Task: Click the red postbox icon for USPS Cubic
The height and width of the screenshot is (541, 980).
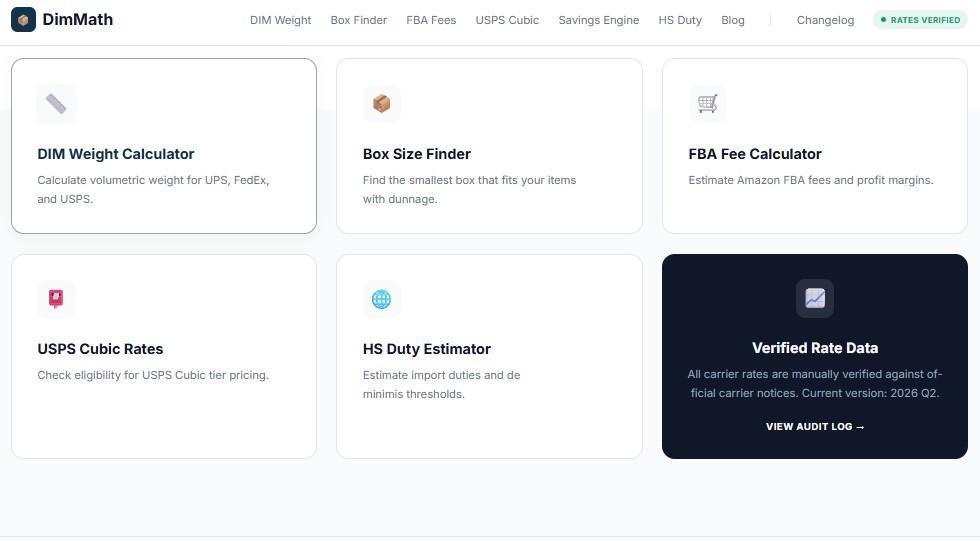Action: (56, 299)
